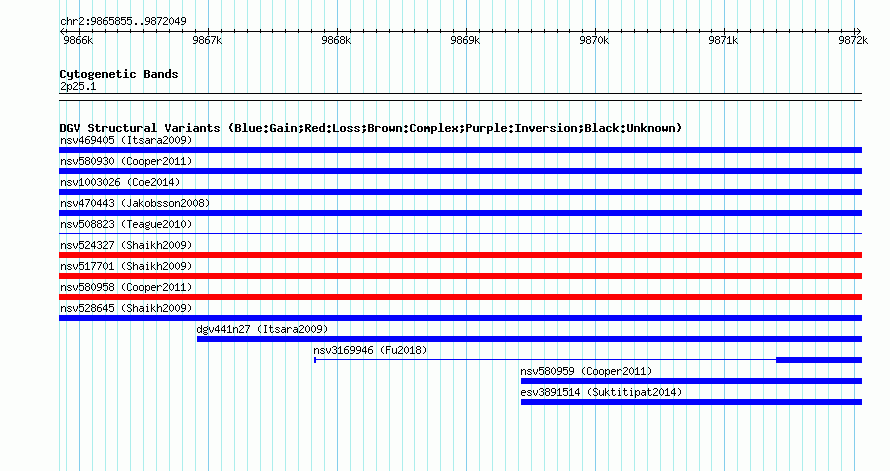Image resolution: width=890 pixels, height=471 pixels.
Task: Open the nsv524327 (Shaikh2009) label
Action: (x=126, y=245)
